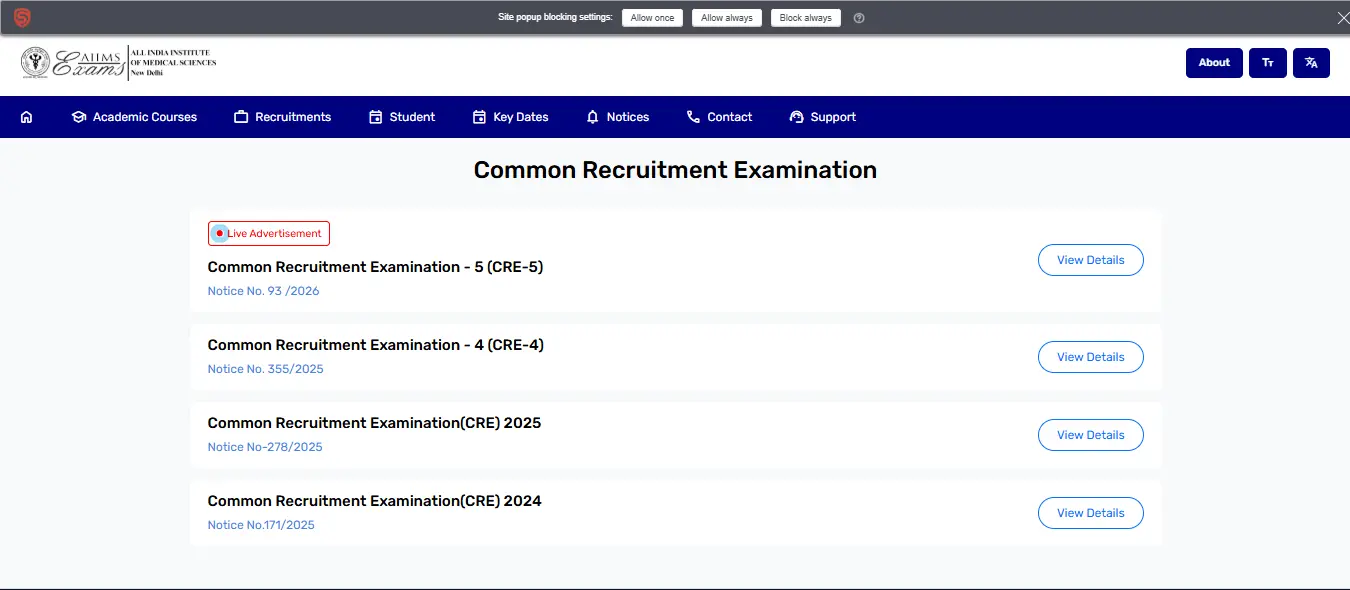This screenshot has height=590, width=1350.
Task: Click the Common Recruitment Examination page heading
Action: 675,170
